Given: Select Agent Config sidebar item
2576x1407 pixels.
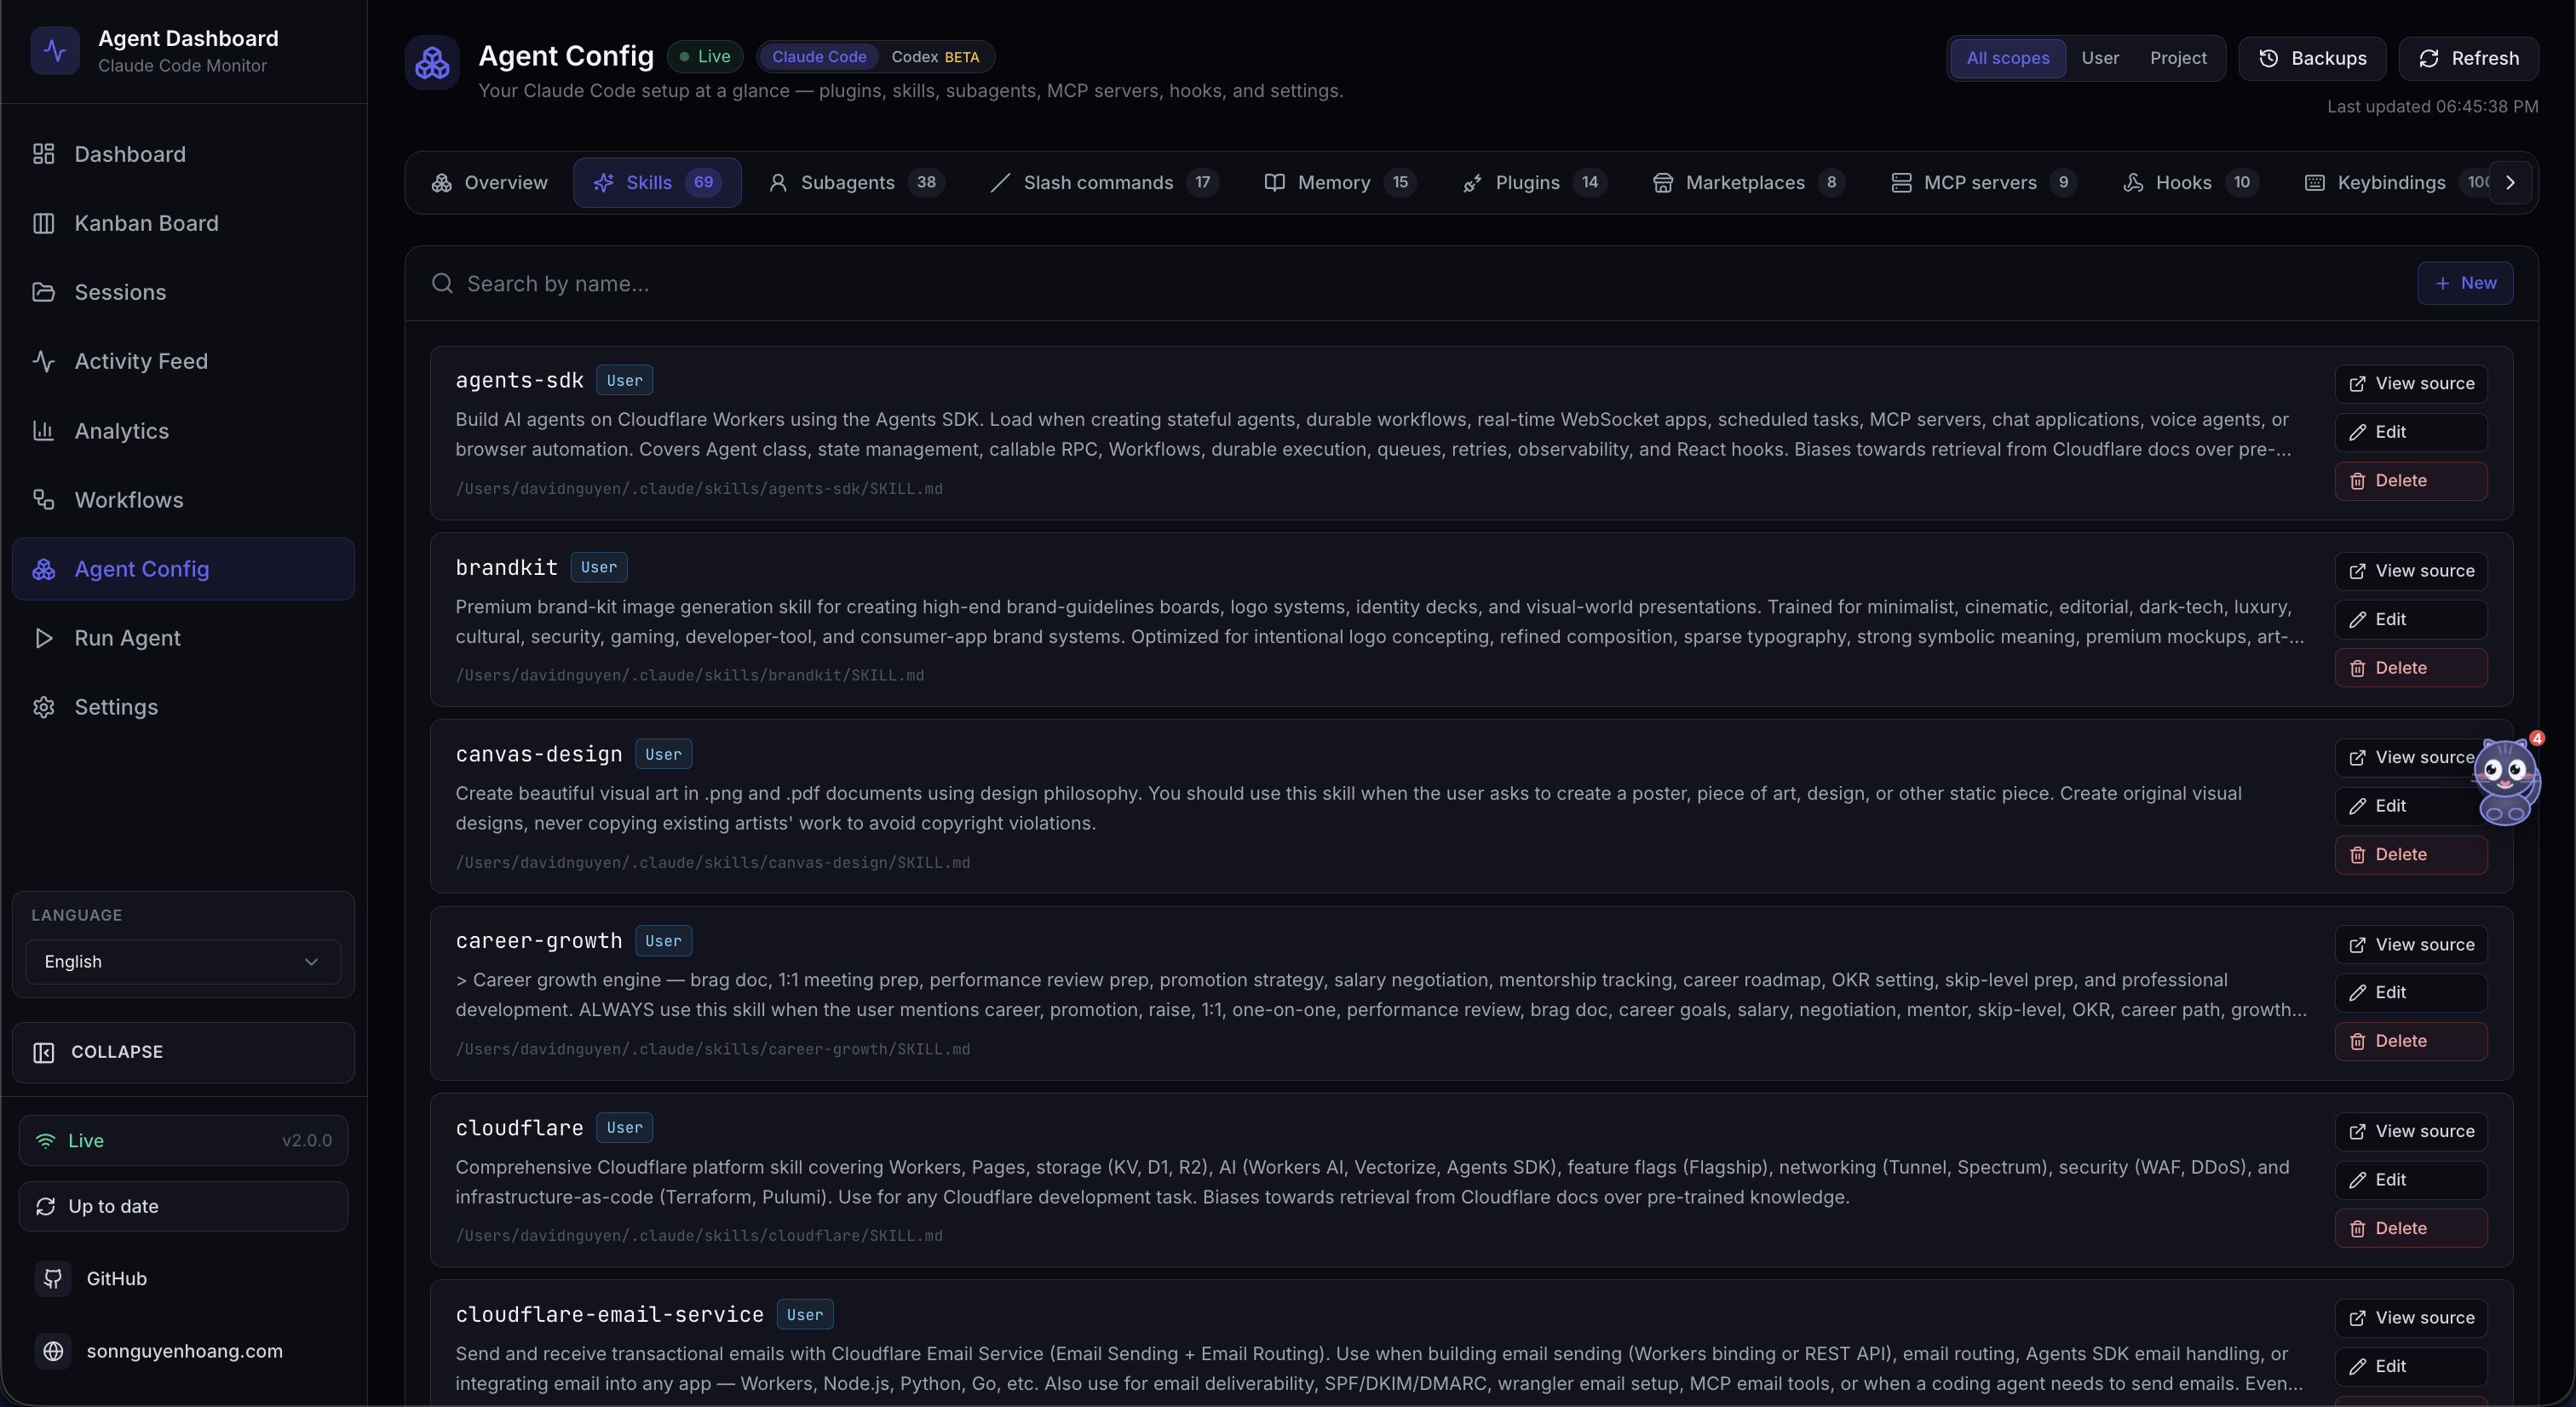Looking at the screenshot, I should (x=183, y=569).
